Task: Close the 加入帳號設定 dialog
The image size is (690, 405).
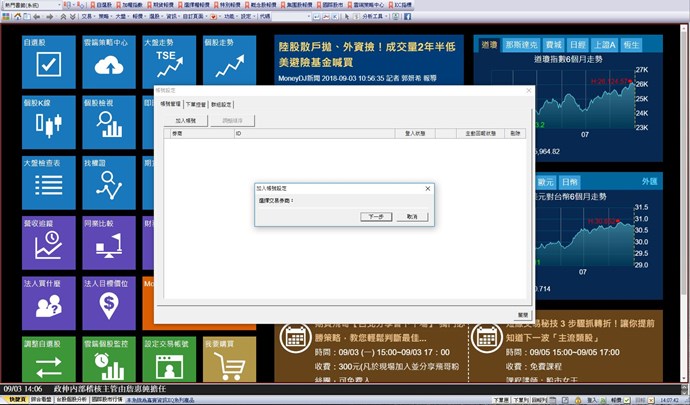Action: [428, 187]
